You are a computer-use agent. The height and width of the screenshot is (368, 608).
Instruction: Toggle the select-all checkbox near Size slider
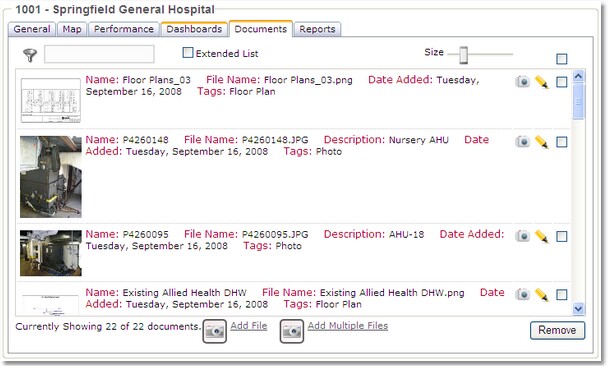click(561, 59)
